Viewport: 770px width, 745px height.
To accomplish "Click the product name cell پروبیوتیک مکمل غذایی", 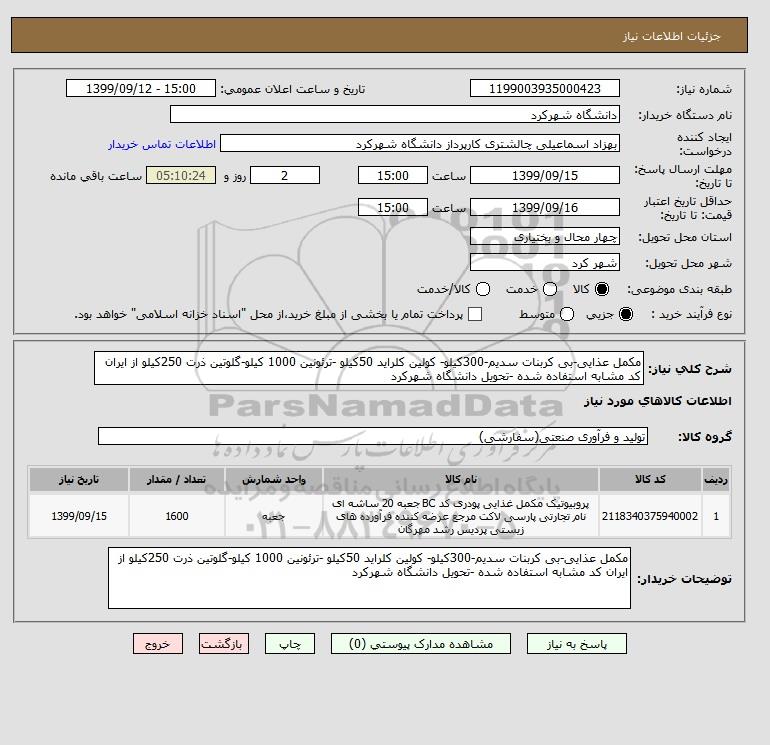I will pos(461,516).
